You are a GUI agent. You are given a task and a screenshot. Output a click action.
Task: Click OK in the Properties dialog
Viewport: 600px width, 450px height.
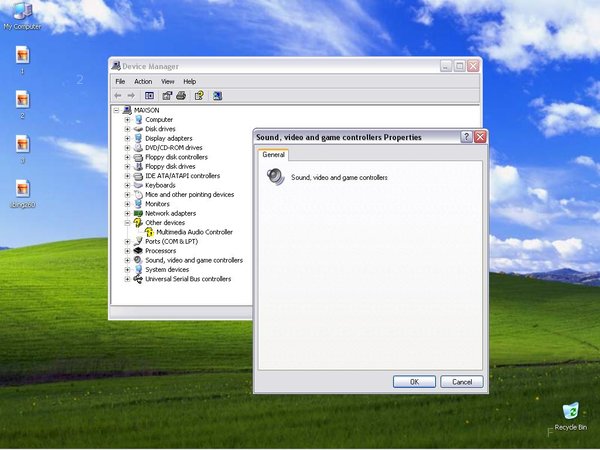[414, 382]
